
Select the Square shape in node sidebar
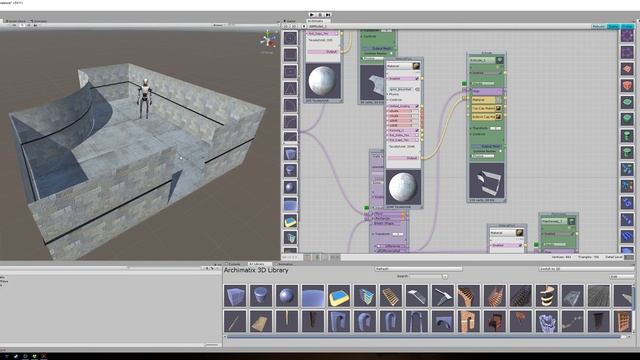tap(291, 55)
